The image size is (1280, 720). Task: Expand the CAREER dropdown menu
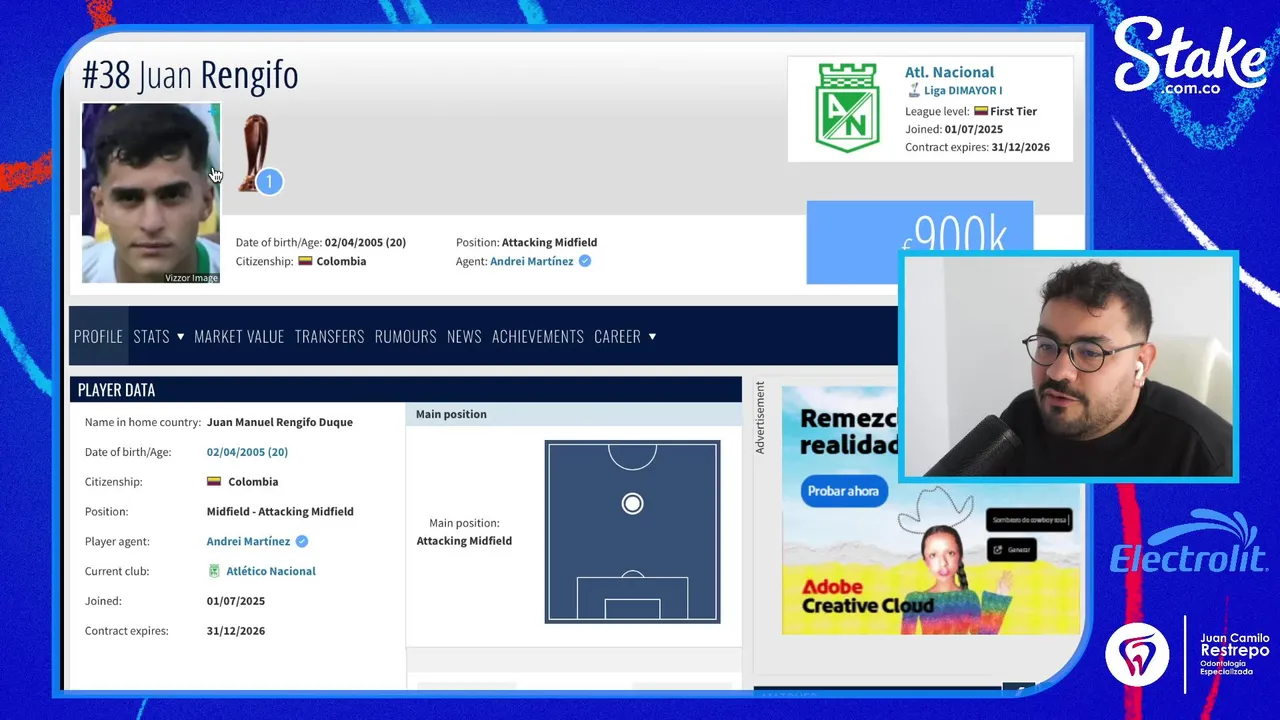point(625,336)
